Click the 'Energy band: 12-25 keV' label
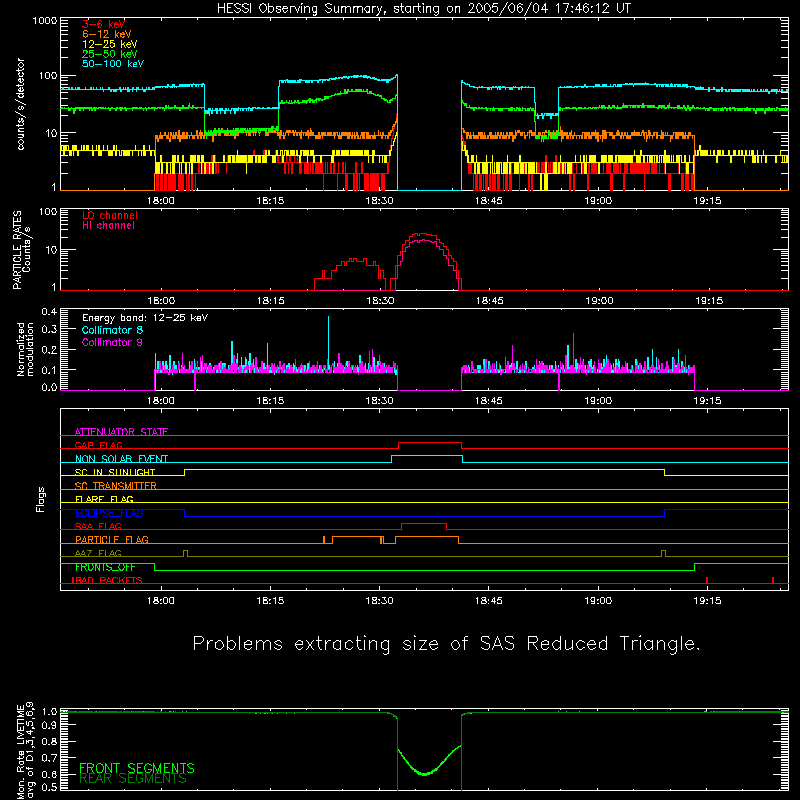 pyautogui.click(x=145, y=318)
